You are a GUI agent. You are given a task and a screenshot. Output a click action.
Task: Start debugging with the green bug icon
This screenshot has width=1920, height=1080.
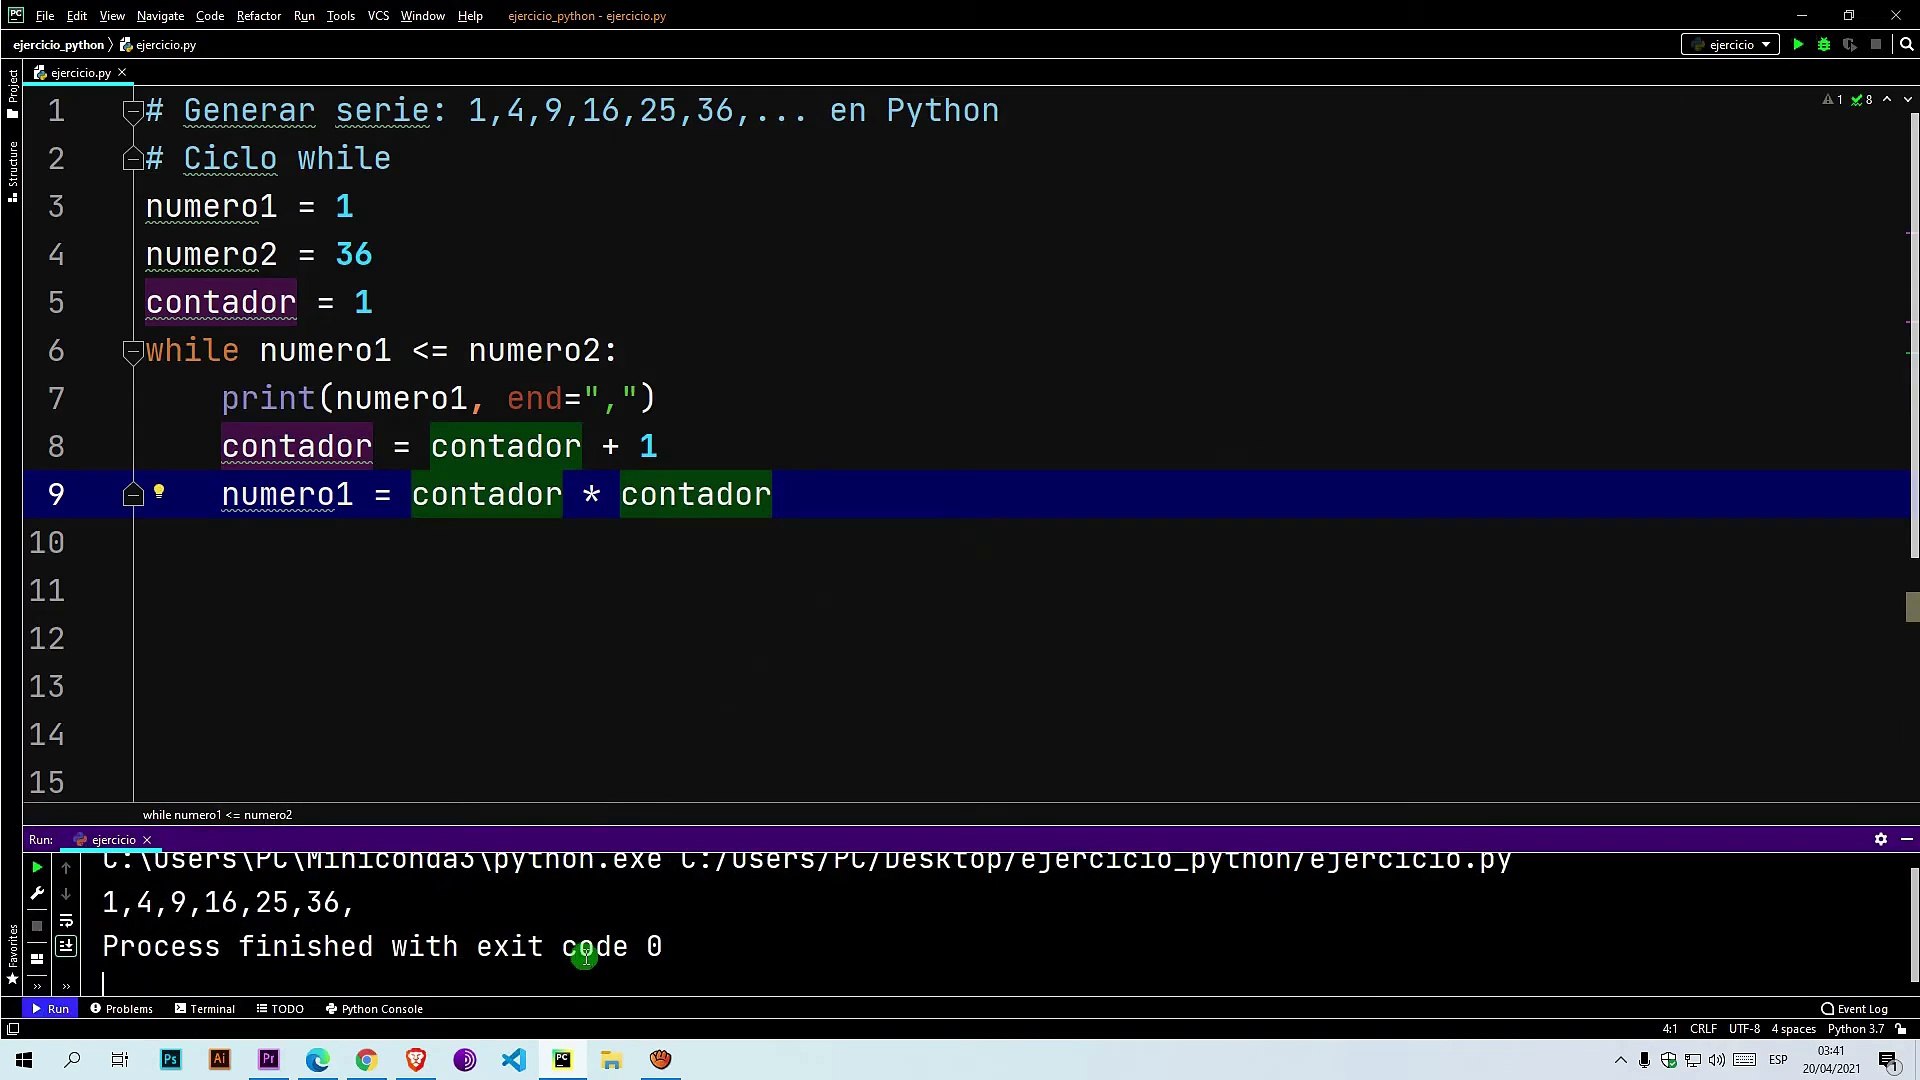pyautogui.click(x=1824, y=45)
